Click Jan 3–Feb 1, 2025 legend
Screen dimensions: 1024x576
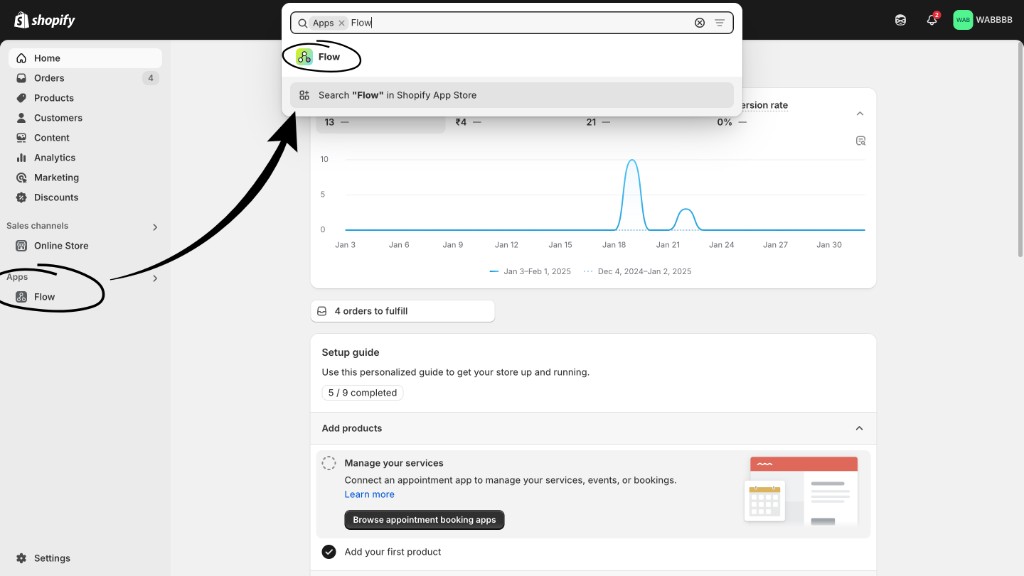530,271
